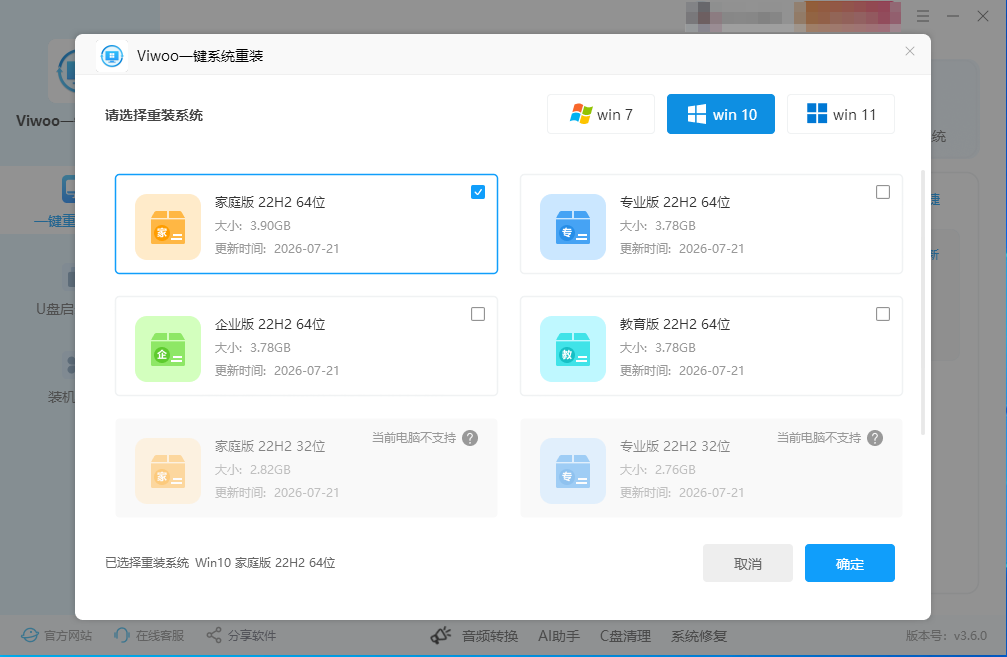Click the 大小: 2.76GB text
This screenshot has height=657, width=1007.
[x=658, y=470]
